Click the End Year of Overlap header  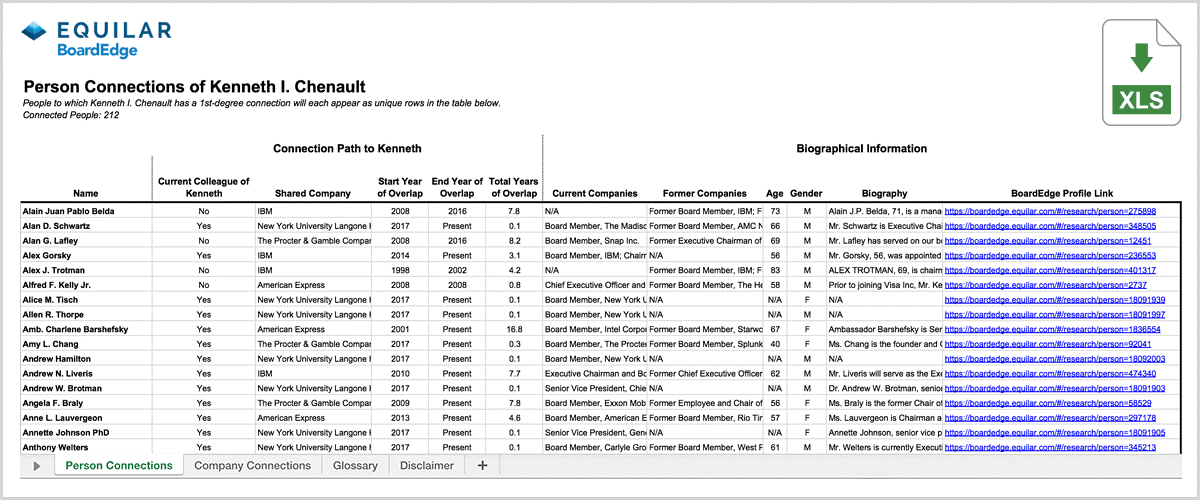click(x=457, y=187)
